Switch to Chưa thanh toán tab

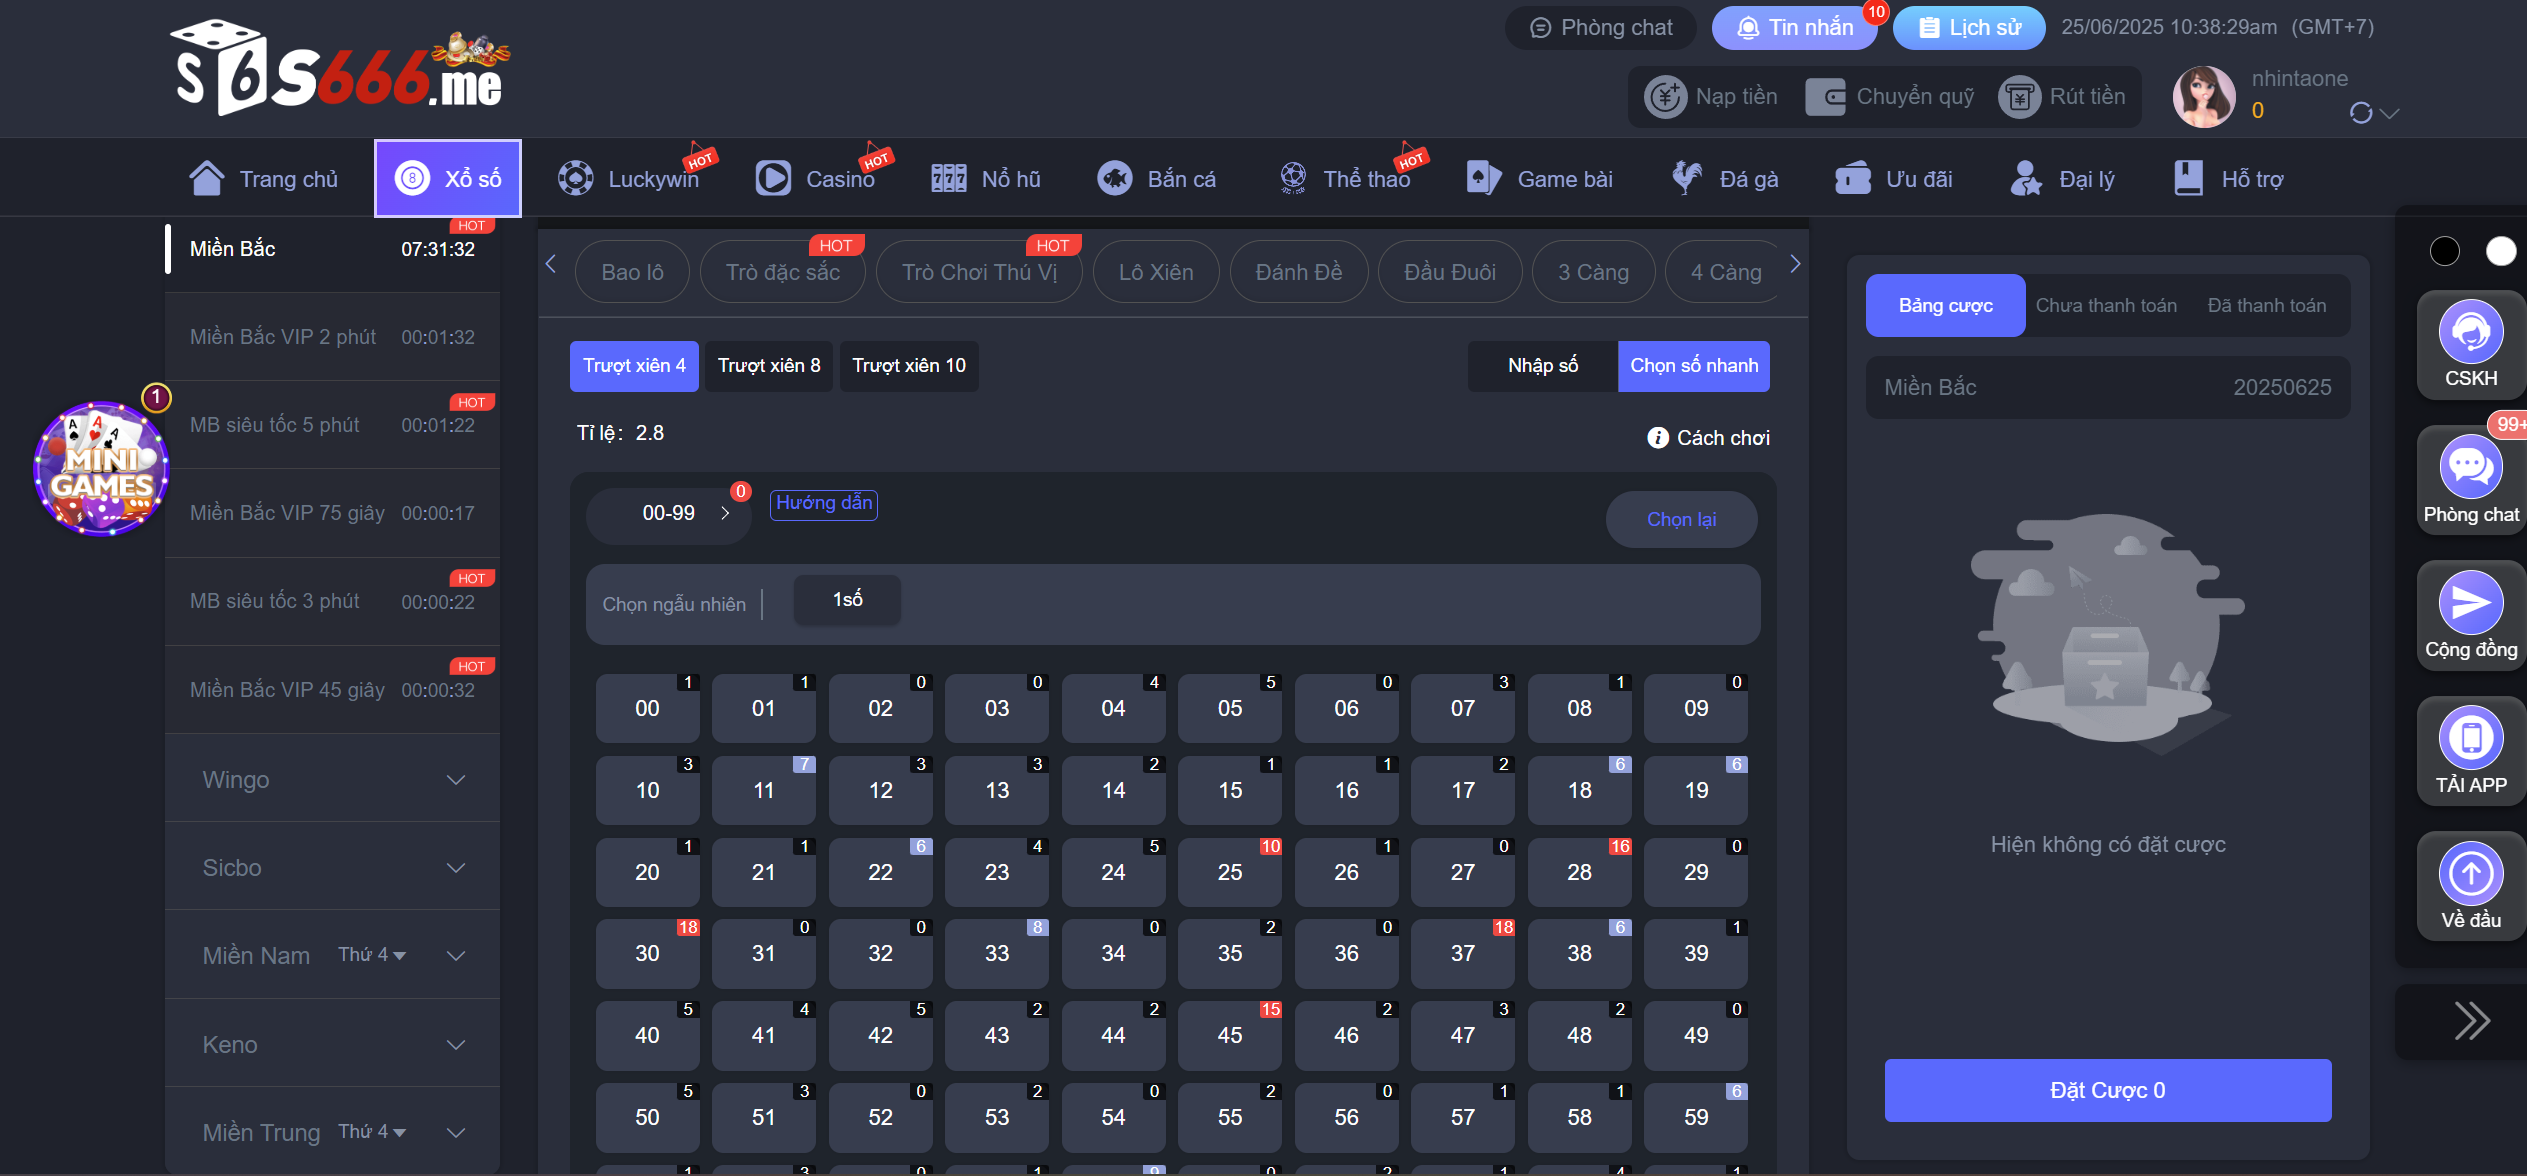(x=2106, y=306)
